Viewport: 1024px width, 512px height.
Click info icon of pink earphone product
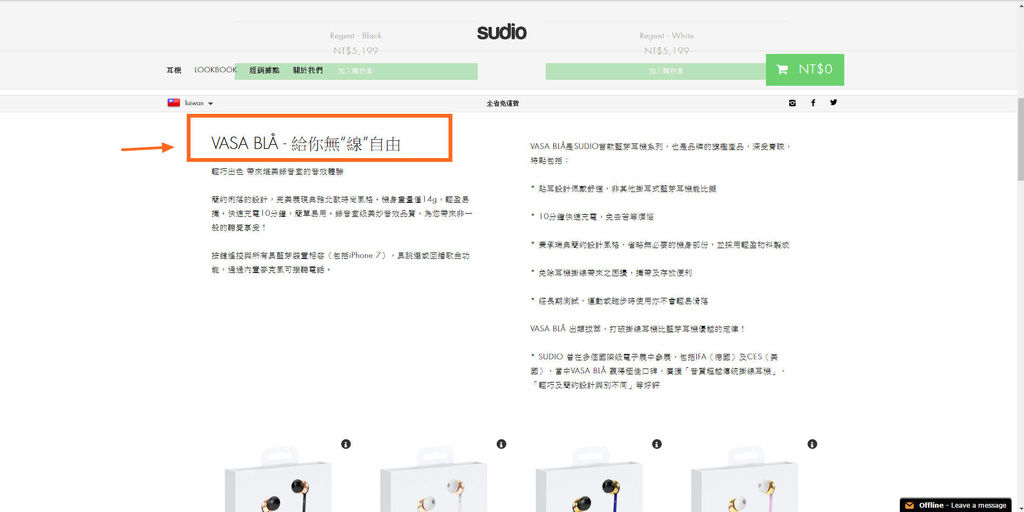(812, 444)
